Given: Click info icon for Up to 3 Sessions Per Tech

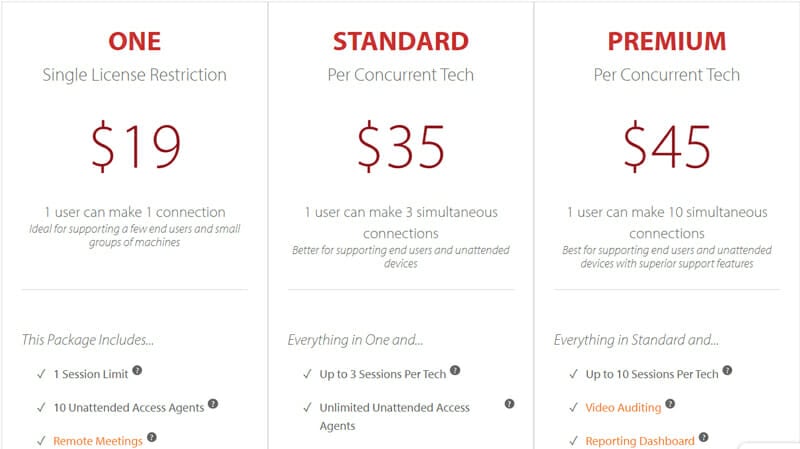Looking at the screenshot, I should 455,370.
